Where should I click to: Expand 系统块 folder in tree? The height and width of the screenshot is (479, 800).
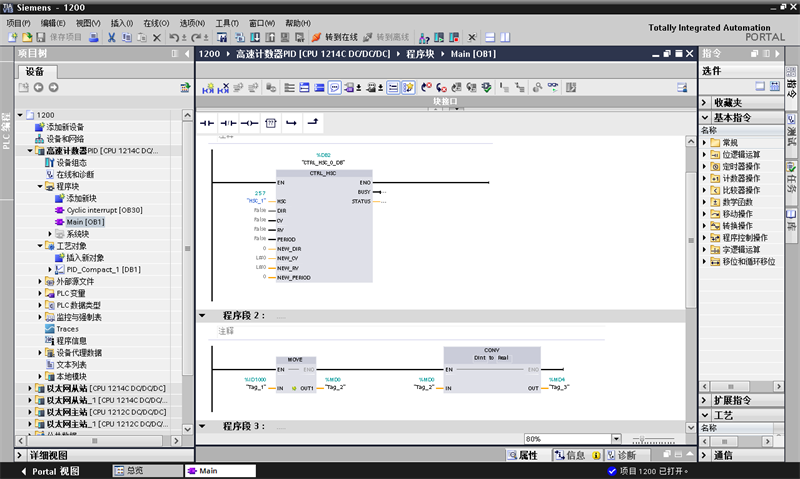tap(50, 234)
